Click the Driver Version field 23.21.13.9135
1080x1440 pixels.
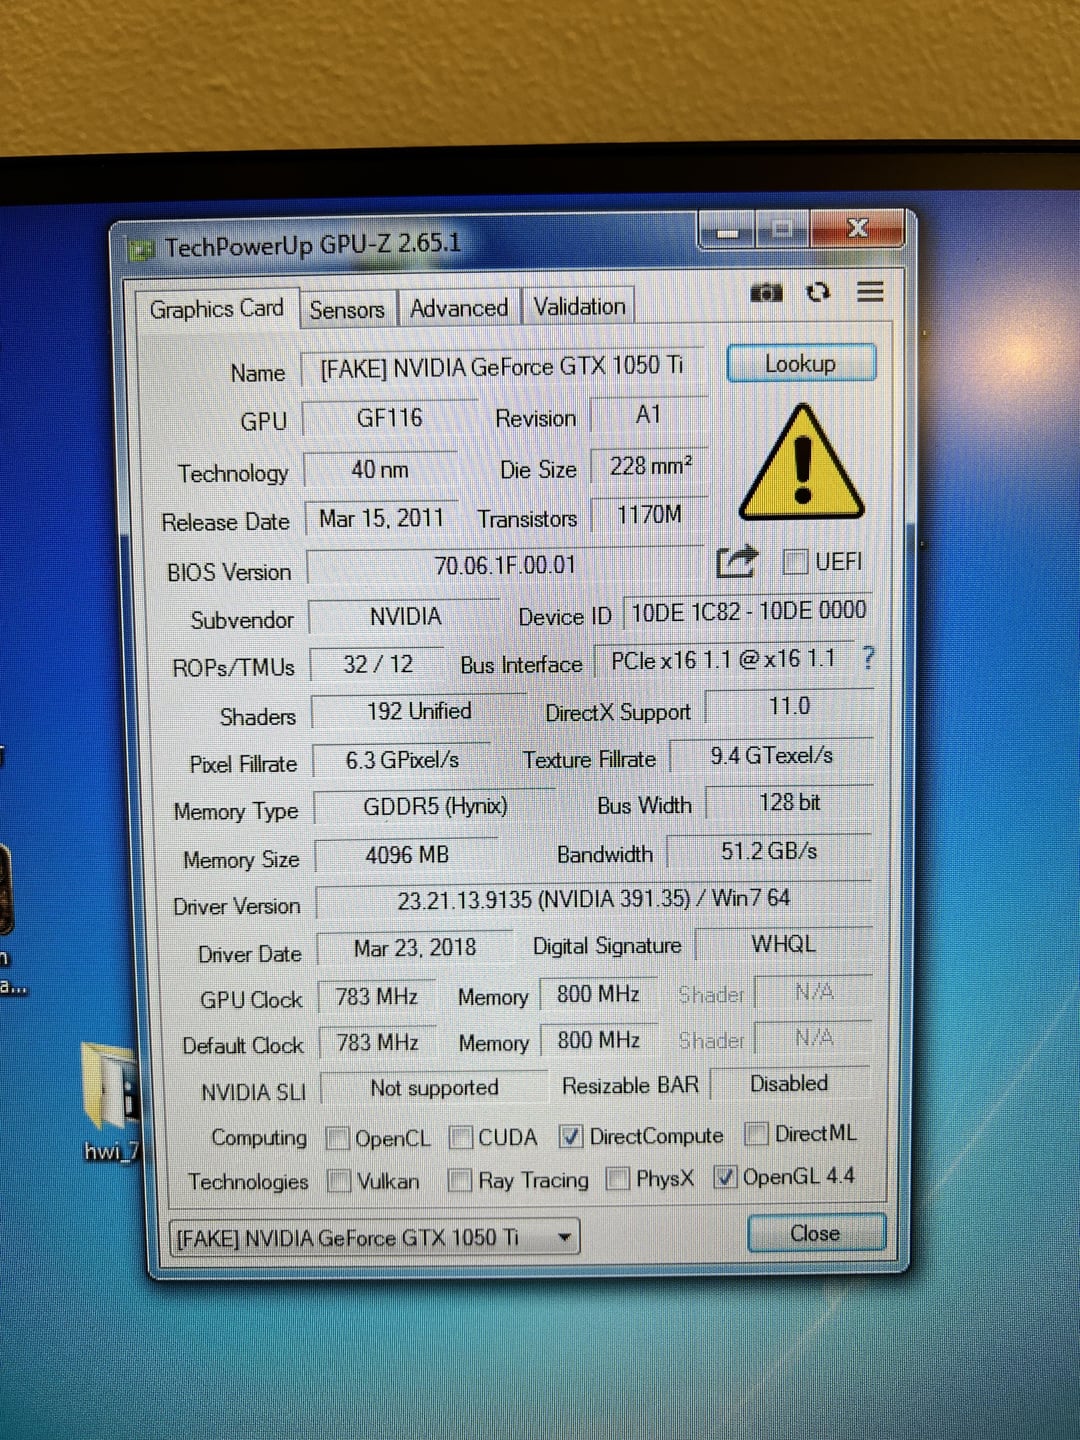(594, 900)
